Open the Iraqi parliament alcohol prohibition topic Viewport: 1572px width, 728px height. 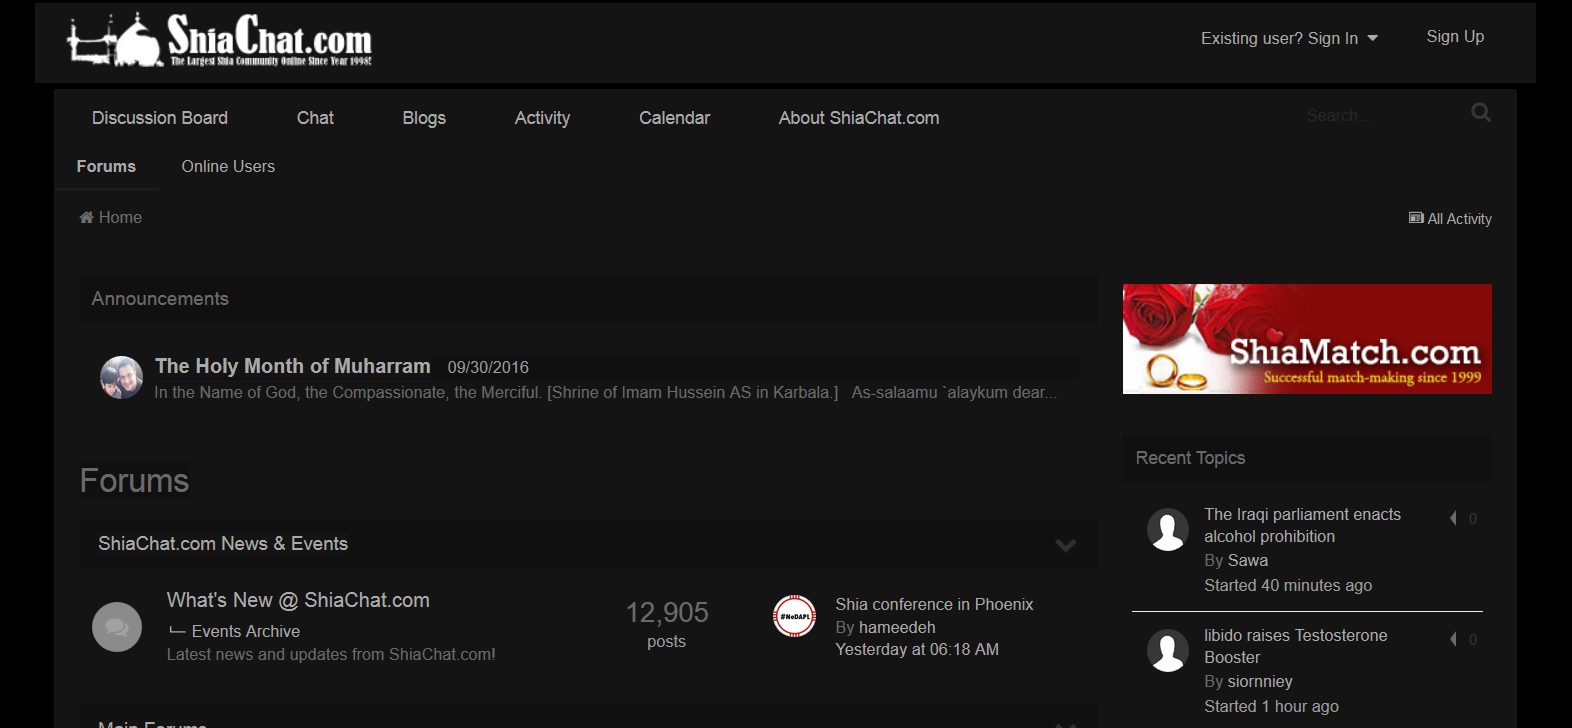[1302, 525]
